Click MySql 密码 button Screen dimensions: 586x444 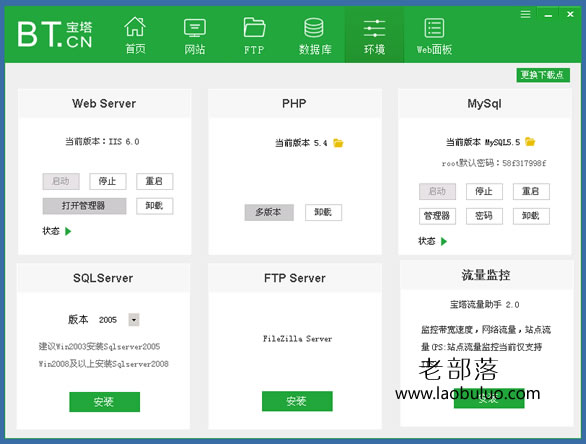(484, 216)
